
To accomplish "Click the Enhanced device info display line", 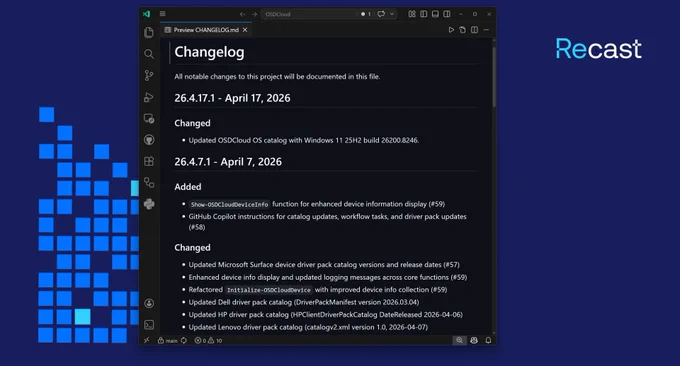I will [327, 277].
